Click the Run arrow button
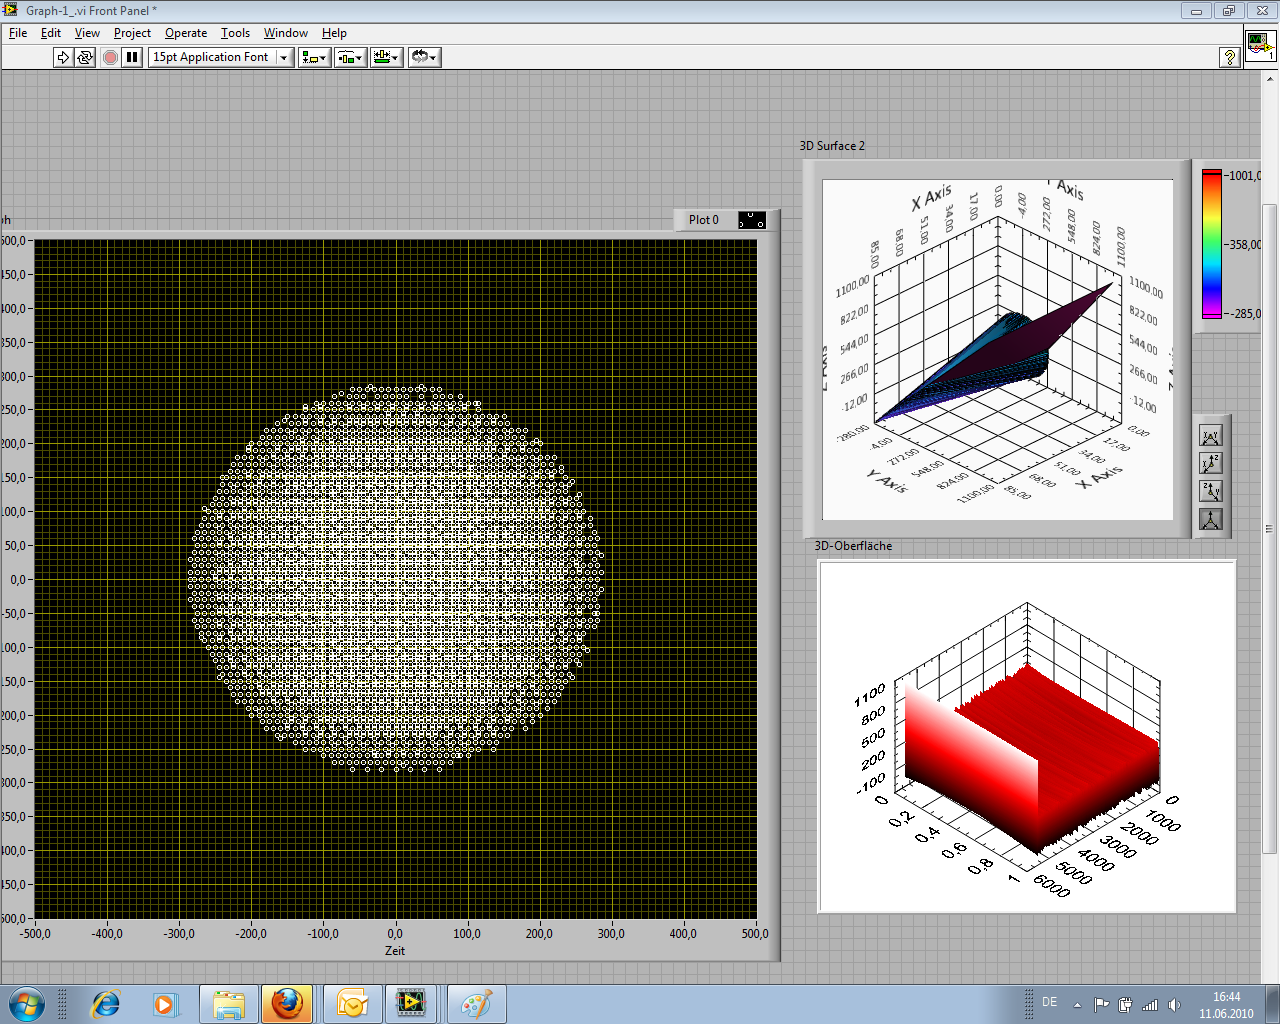The width and height of the screenshot is (1280, 1024). 63,57
